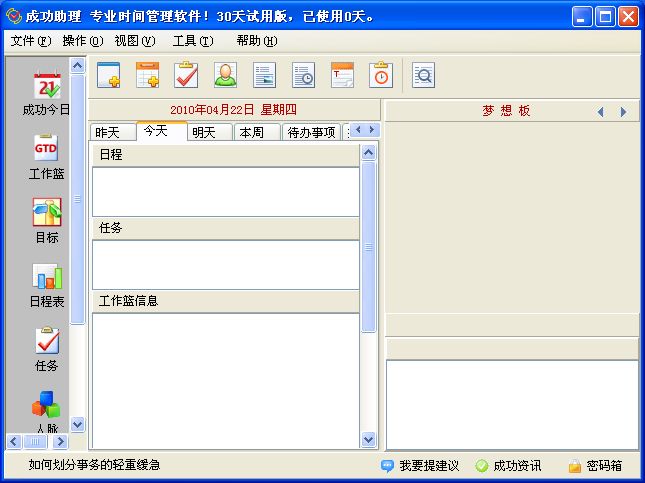
Task: Click inside the 任务 list area
Action: pyautogui.click(x=225, y=265)
